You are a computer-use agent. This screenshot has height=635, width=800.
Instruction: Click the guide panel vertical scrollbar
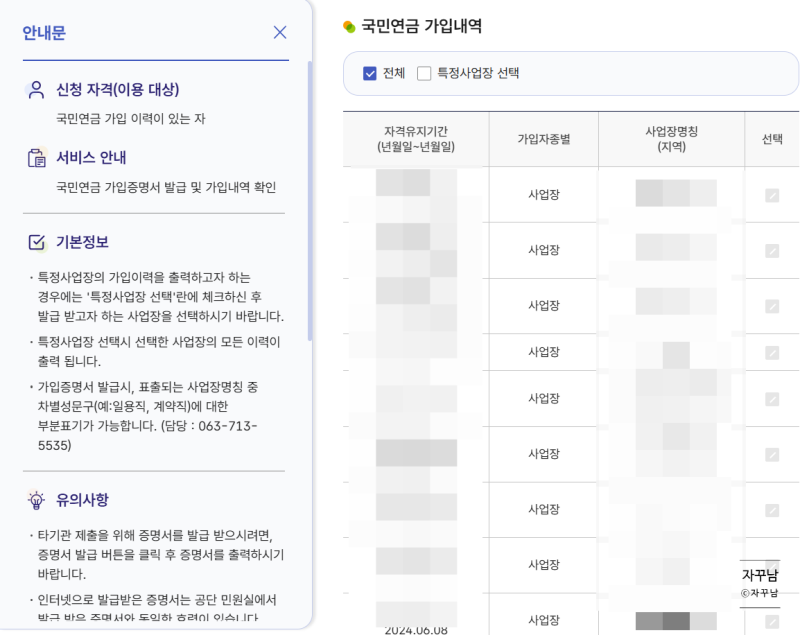(x=310, y=201)
